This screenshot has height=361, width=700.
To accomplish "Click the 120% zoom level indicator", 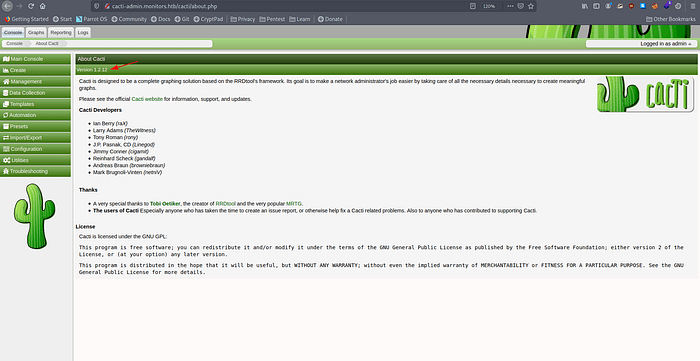I will pos(489,6).
